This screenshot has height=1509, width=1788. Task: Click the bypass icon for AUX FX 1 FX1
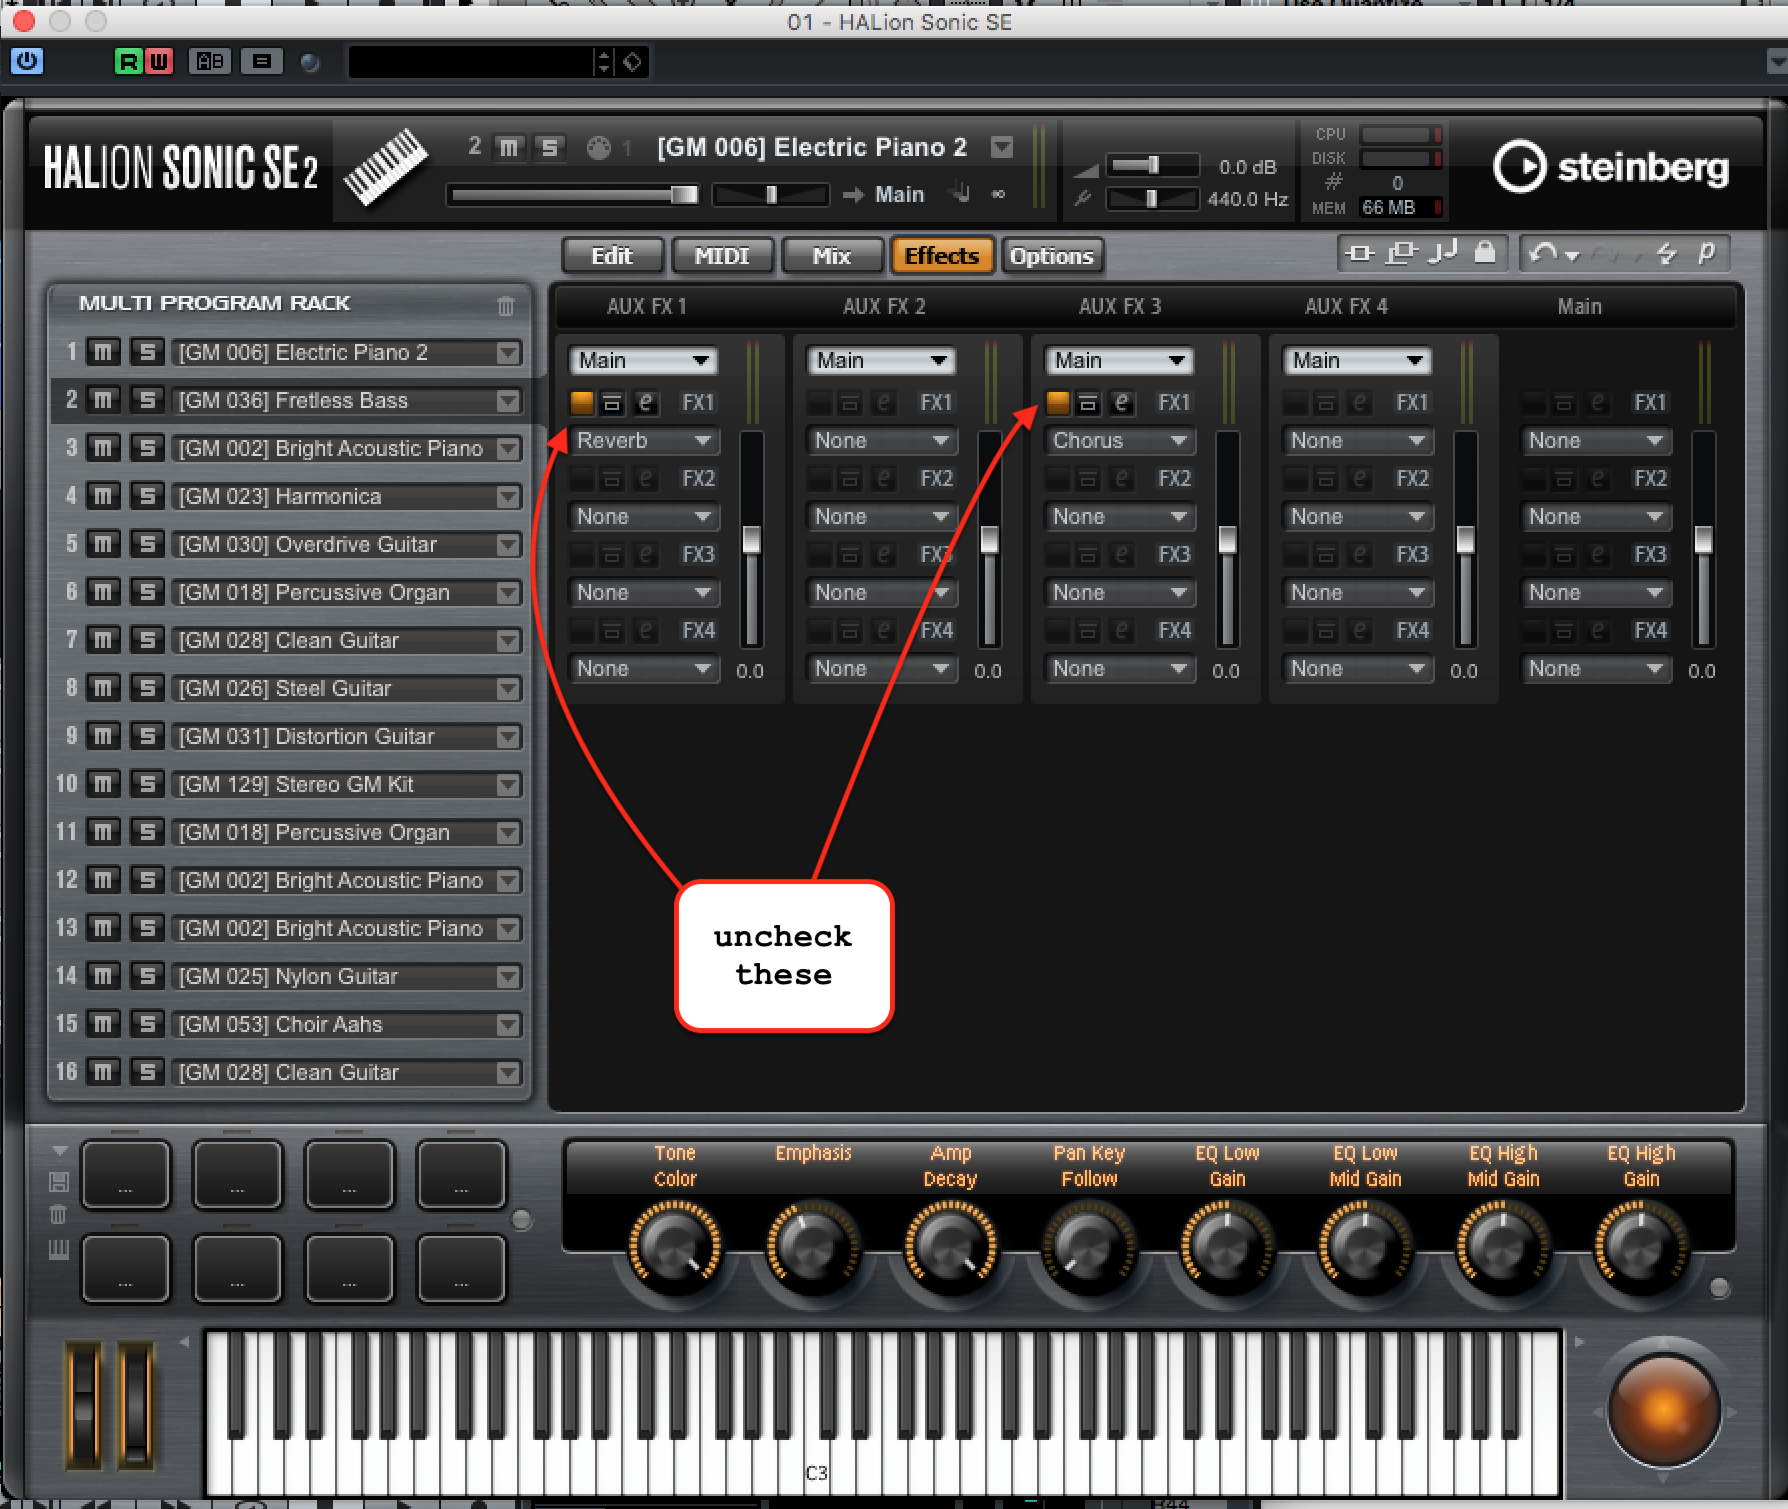coord(612,402)
